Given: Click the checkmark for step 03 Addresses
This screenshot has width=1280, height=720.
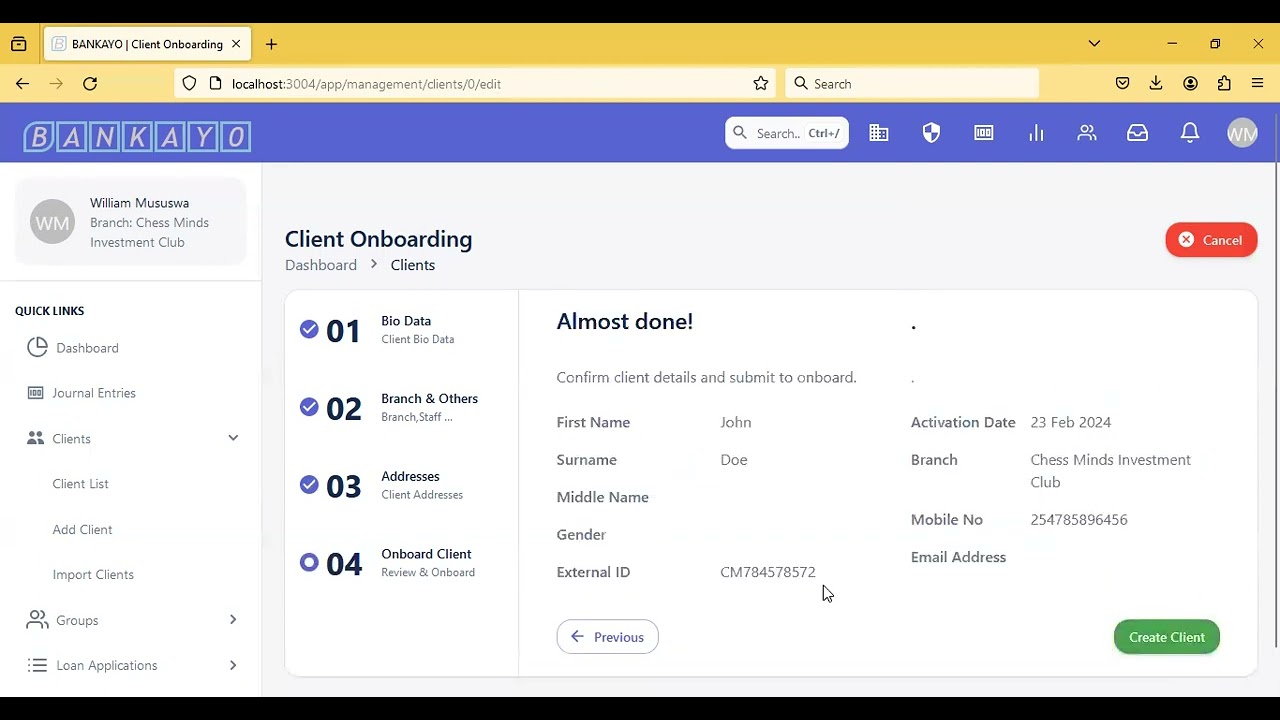Looking at the screenshot, I should click(x=309, y=485).
